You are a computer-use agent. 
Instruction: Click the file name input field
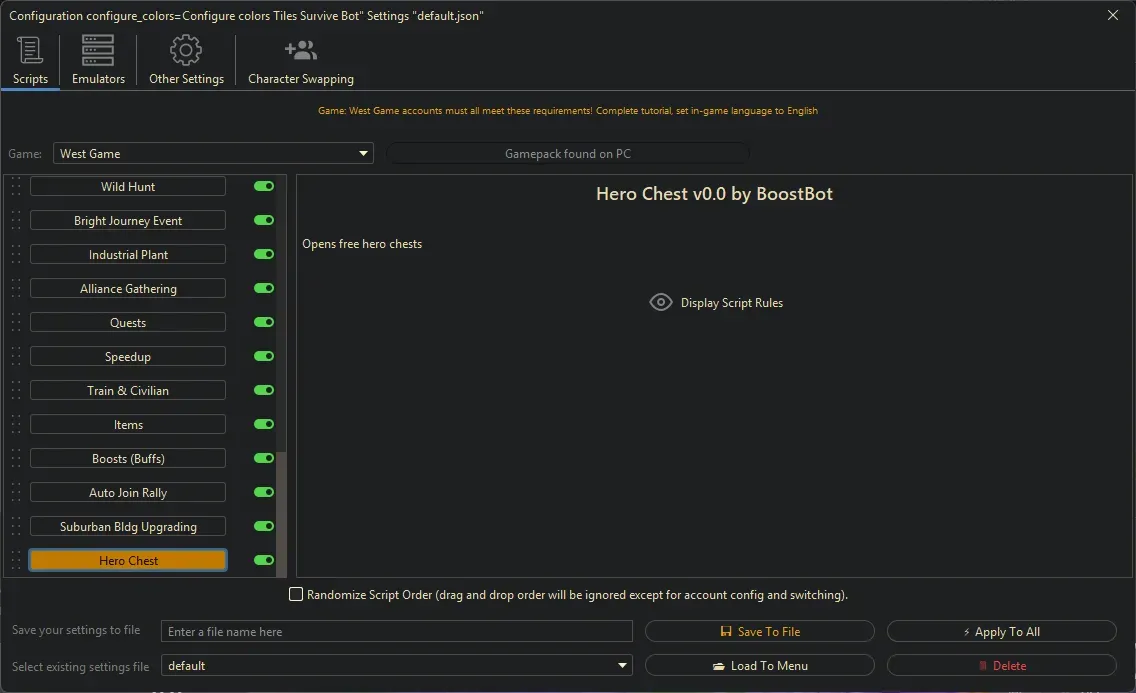396,631
